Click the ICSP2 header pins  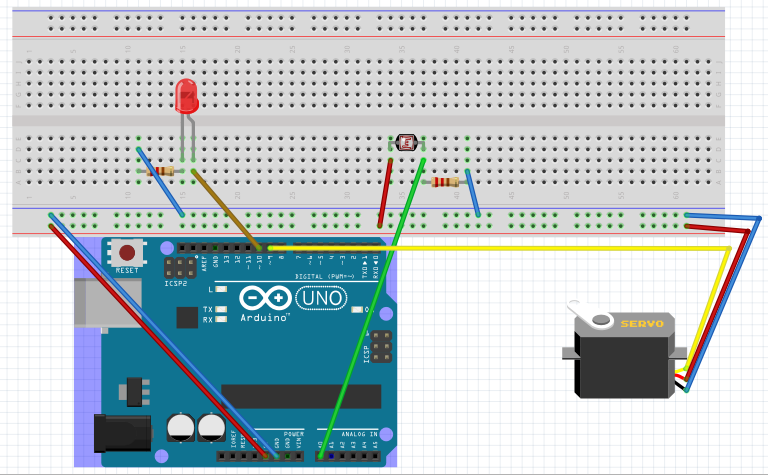[x=180, y=268]
